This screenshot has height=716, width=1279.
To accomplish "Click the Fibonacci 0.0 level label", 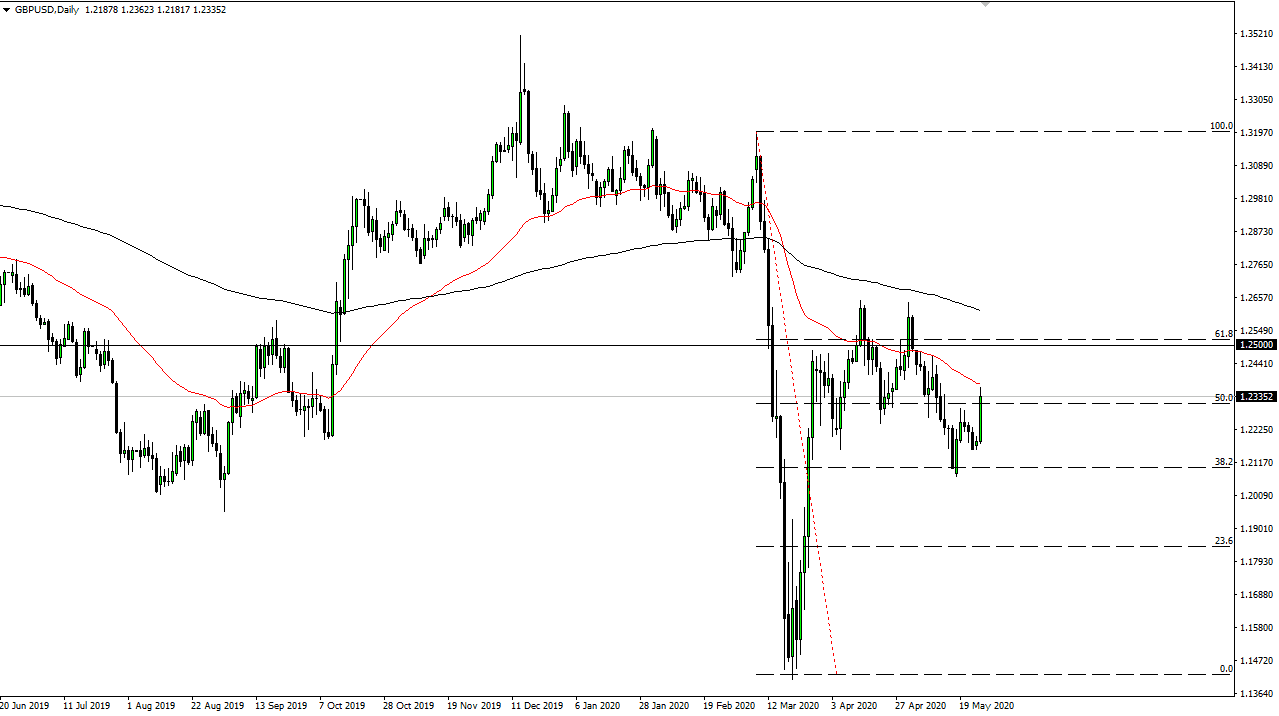I will 1224,668.
